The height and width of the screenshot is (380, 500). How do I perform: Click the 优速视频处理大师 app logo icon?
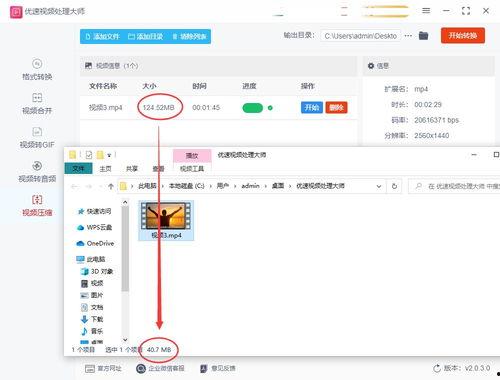pos(16,12)
